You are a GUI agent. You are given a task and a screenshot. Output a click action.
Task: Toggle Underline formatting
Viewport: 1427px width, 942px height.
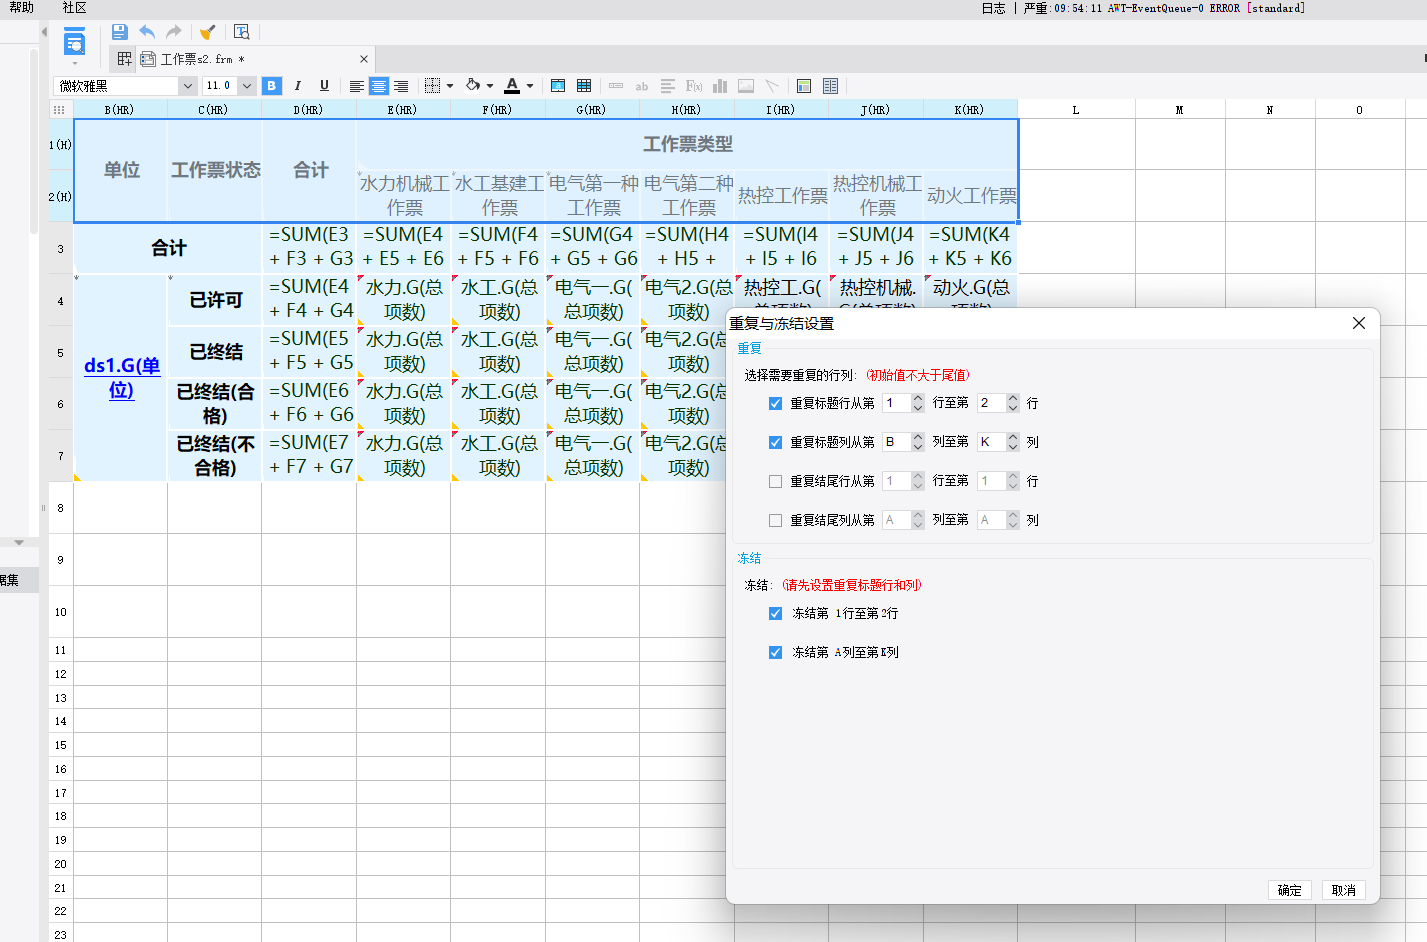324,86
